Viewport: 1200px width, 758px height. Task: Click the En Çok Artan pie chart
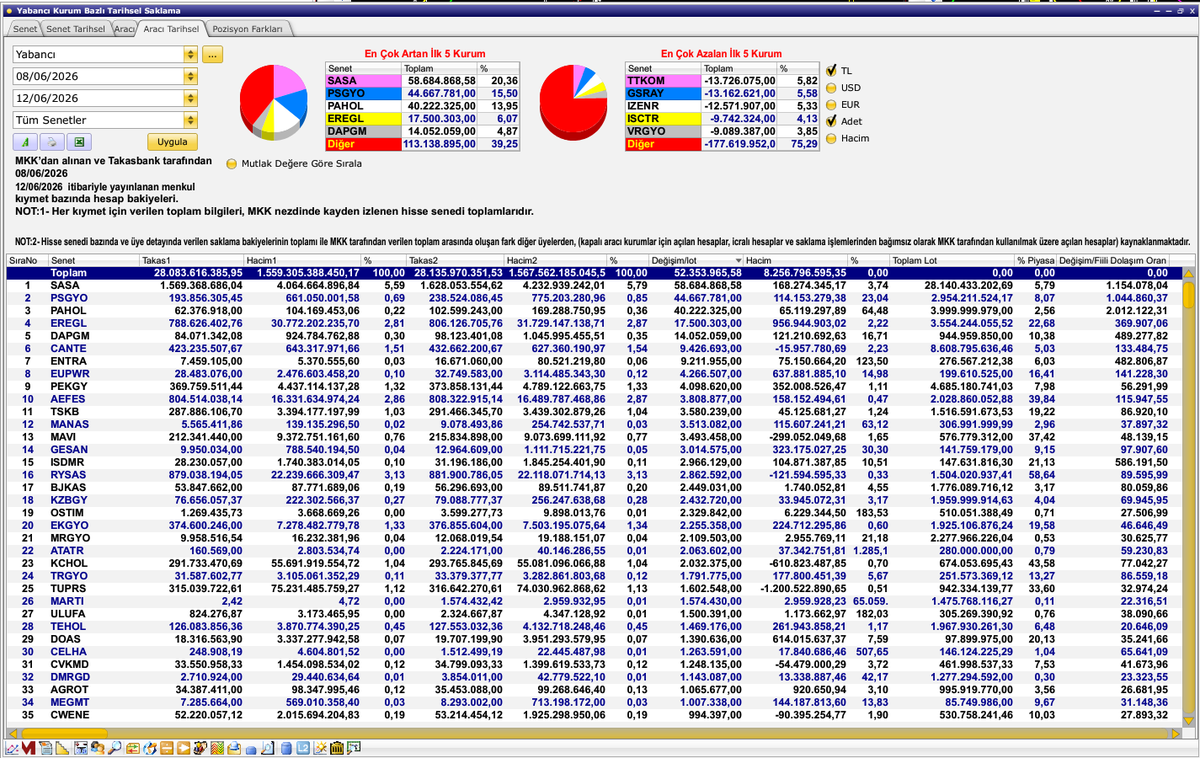[x=274, y=102]
